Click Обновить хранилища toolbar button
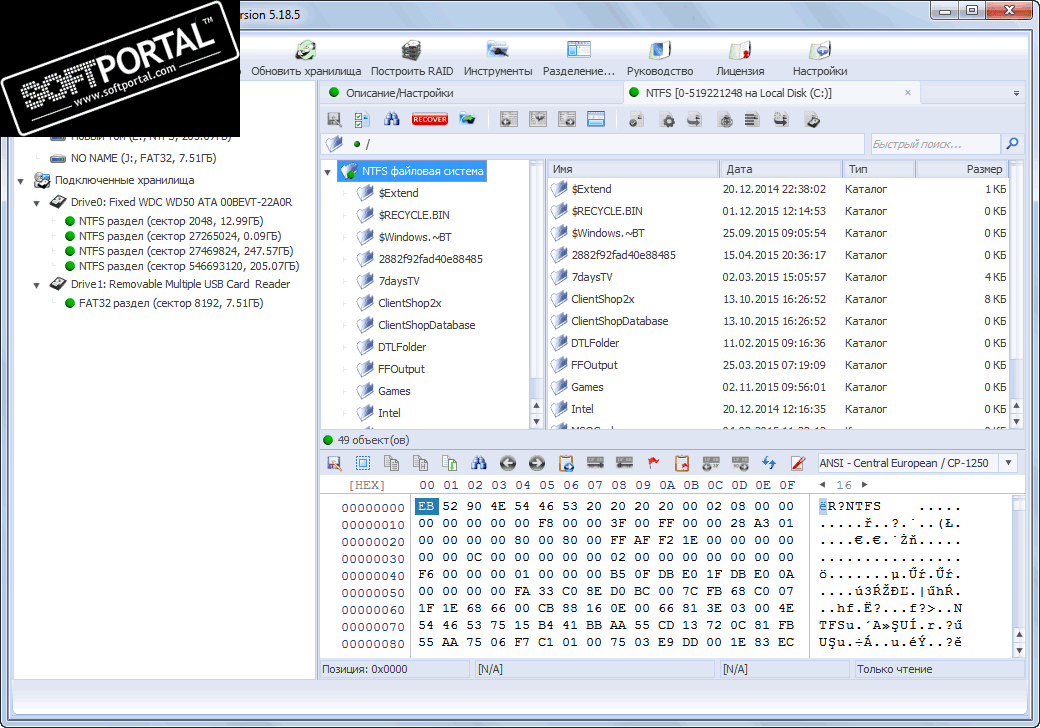1040x728 pixels. pos(306,58)
